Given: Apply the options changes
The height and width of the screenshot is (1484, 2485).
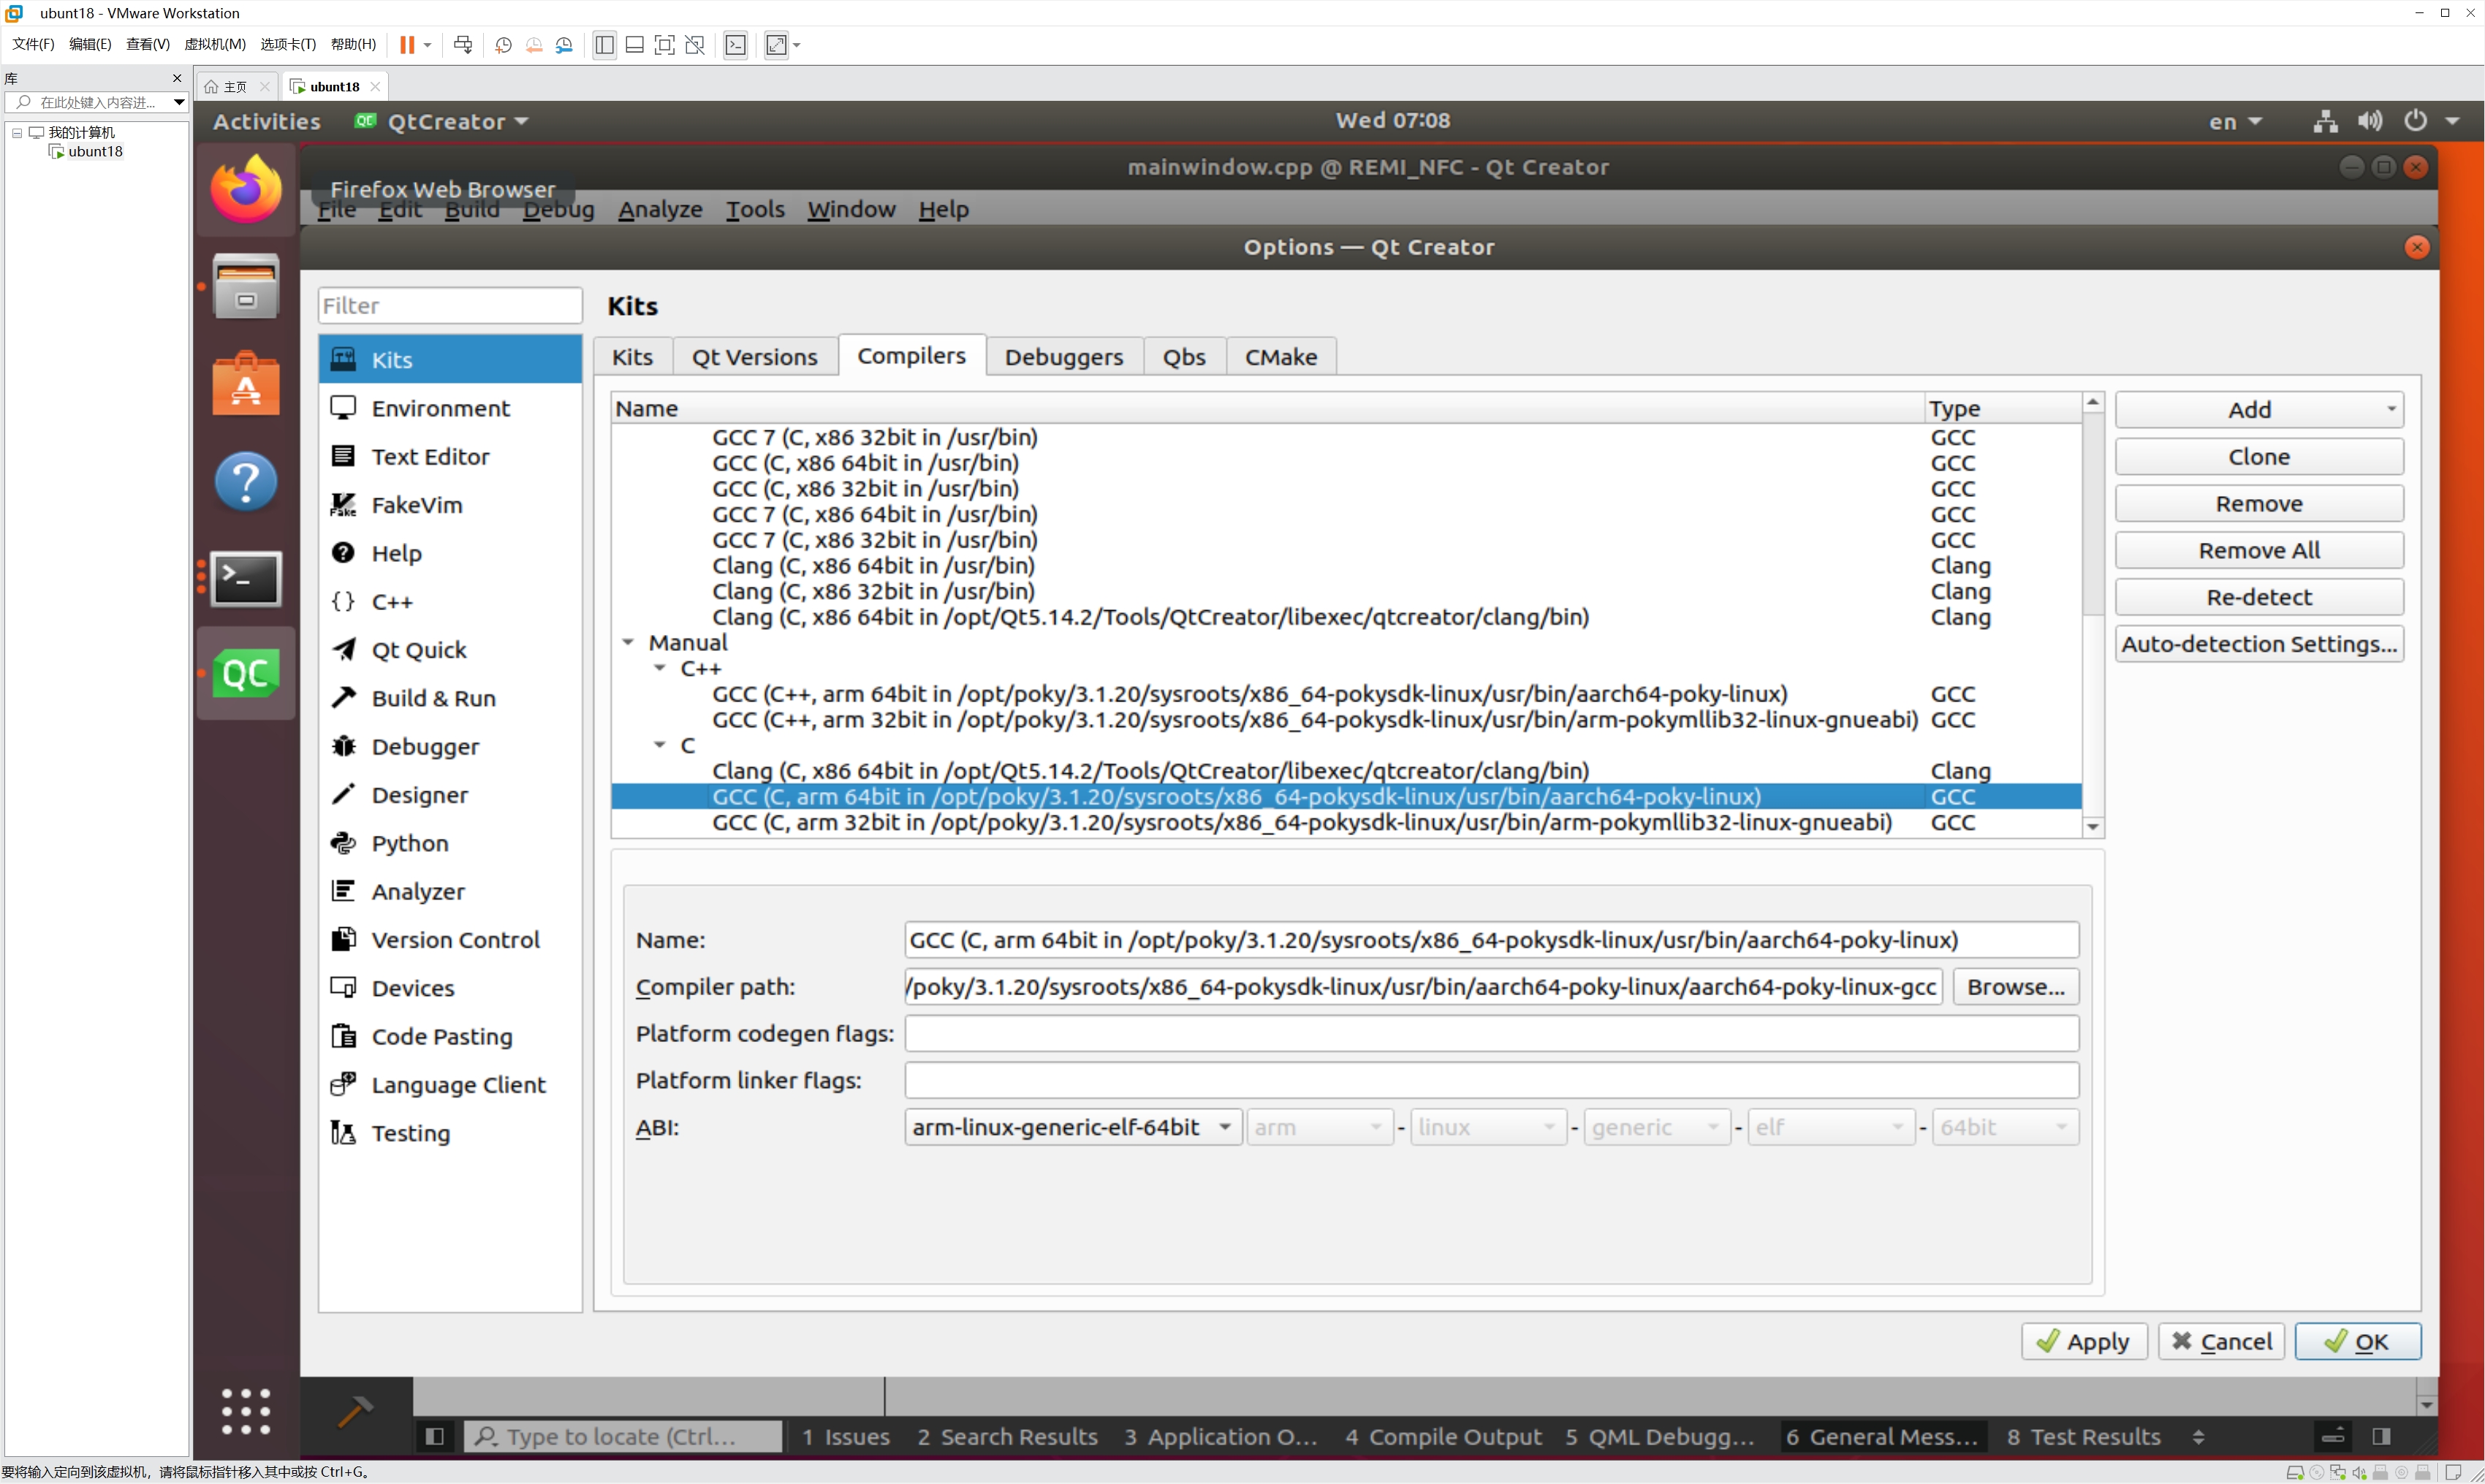Looking at the screenshot, I should pos(2084,1342).
